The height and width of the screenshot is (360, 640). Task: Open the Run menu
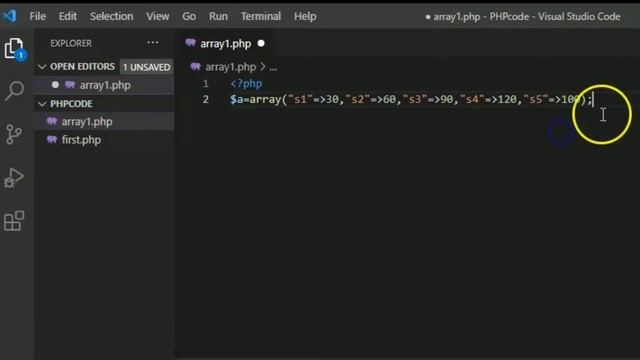[x=218, y=16]
